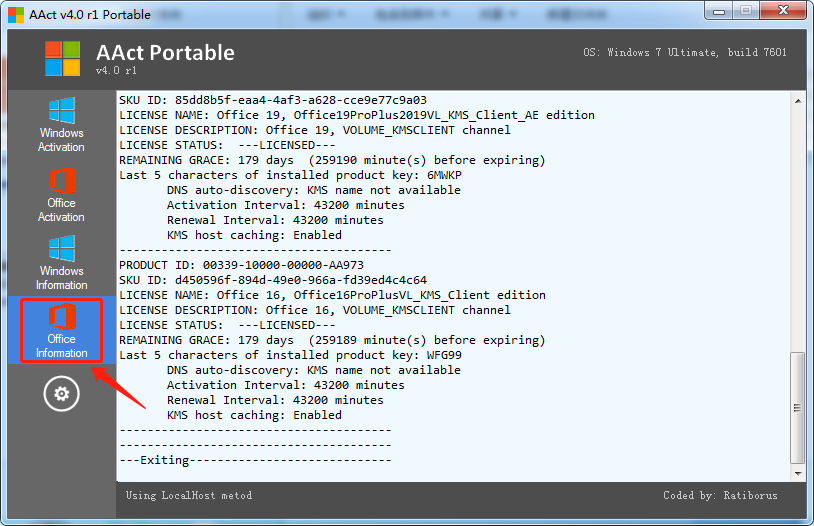Viewport: 814px width, 526px height.
Task: Click the output scrollbar up arrow
Action: pos(798,101)
